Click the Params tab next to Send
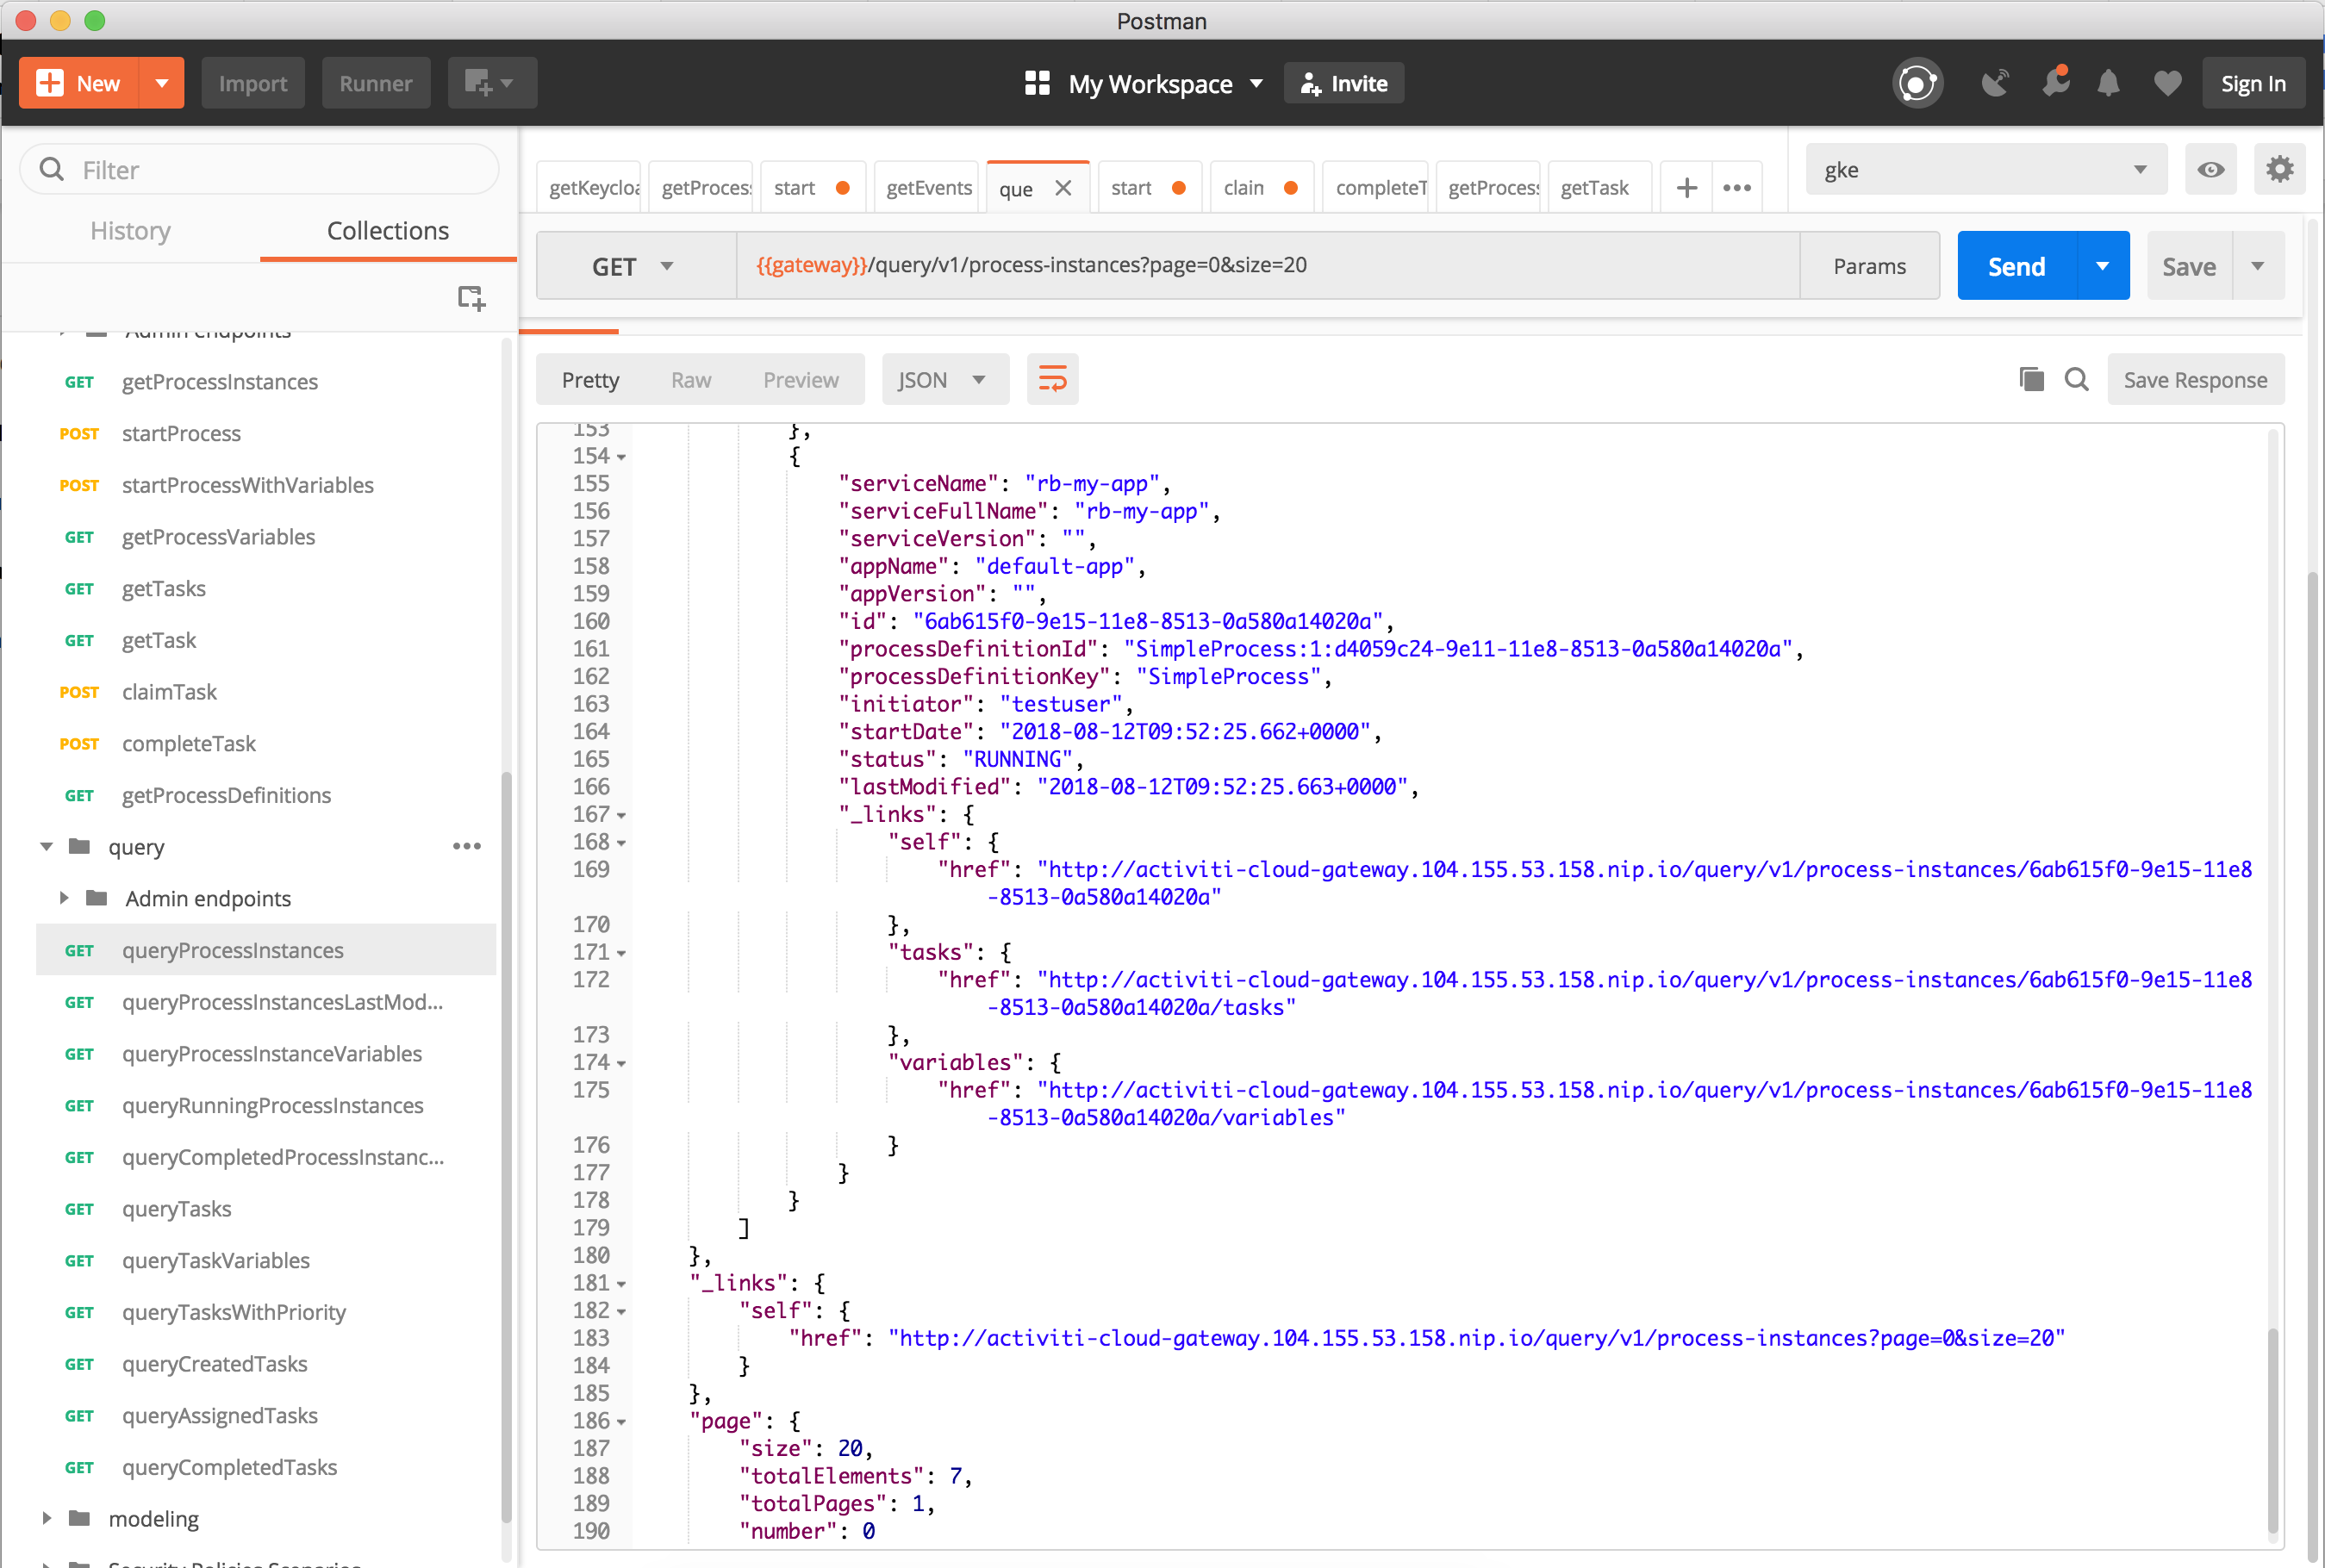Viewport: 2325px width, 1568px height. (x=1868, y=264)
